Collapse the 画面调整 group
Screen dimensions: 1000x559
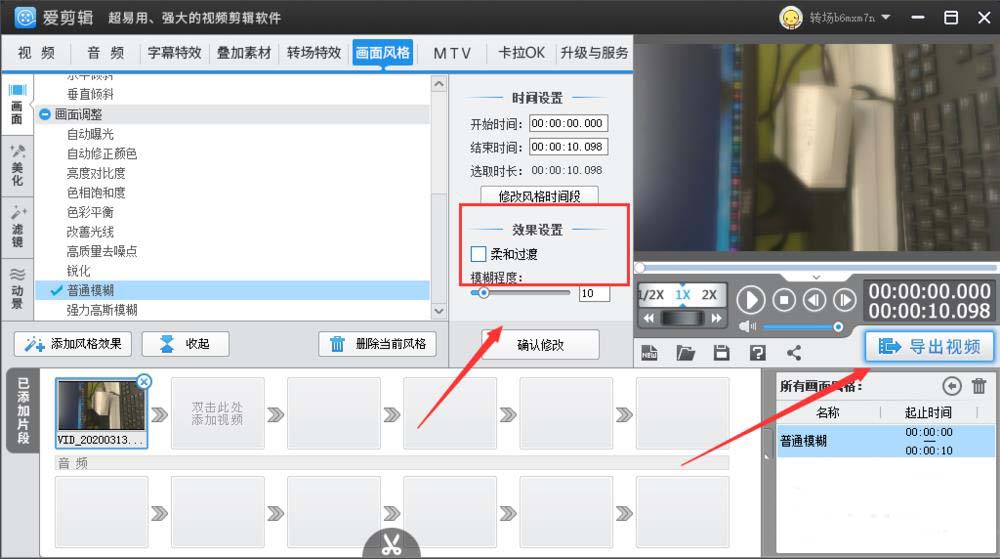45,114
